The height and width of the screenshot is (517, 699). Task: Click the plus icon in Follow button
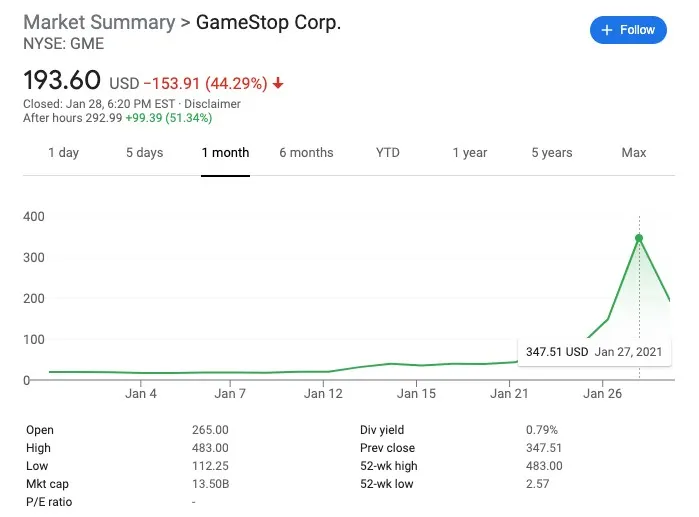point(606,30)
